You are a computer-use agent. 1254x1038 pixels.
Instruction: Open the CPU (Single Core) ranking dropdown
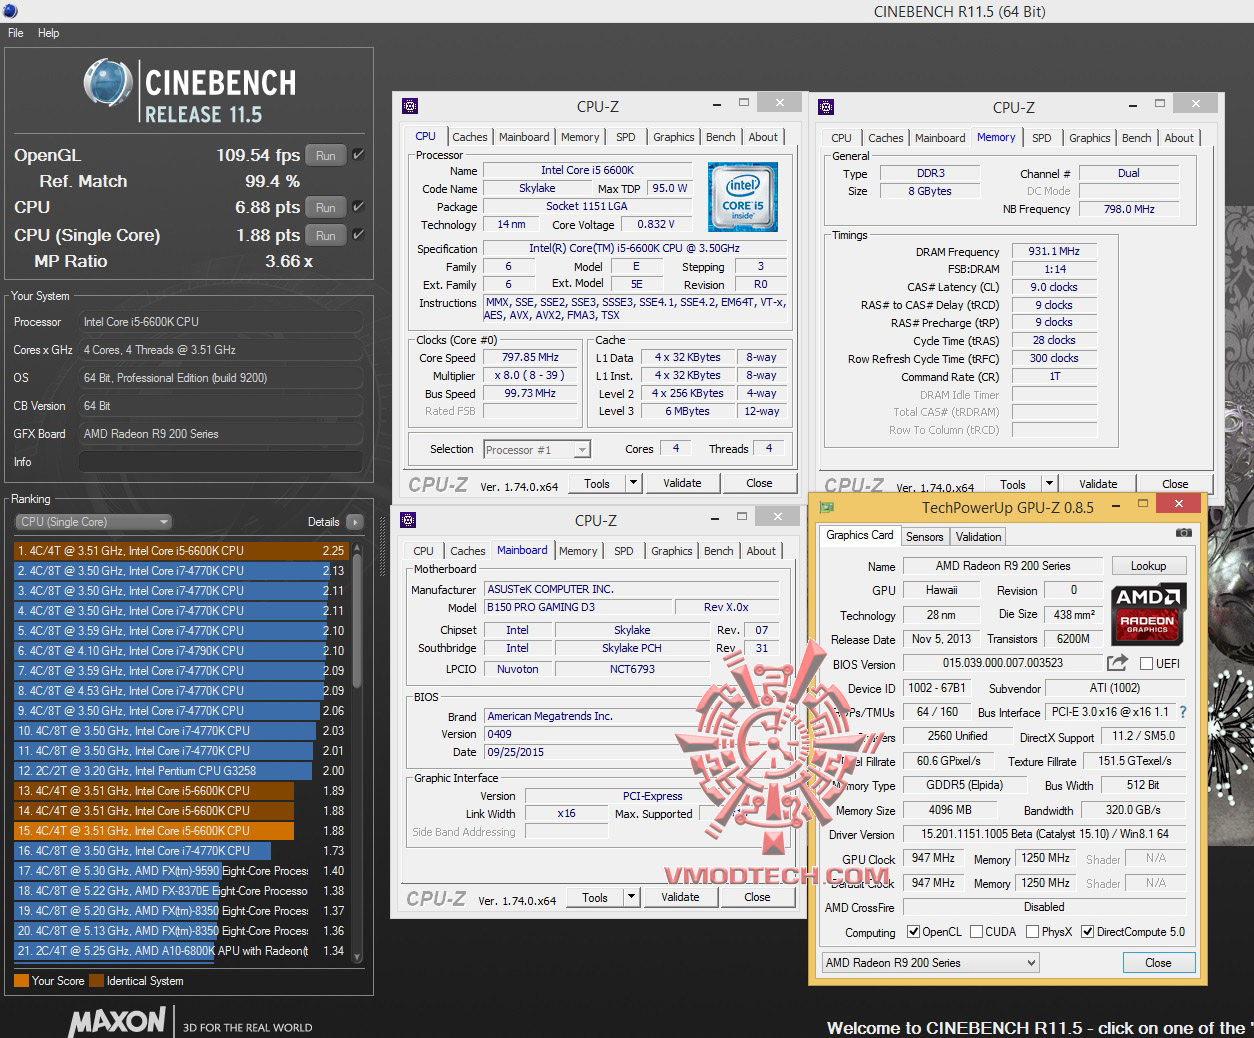coord(94,522)
